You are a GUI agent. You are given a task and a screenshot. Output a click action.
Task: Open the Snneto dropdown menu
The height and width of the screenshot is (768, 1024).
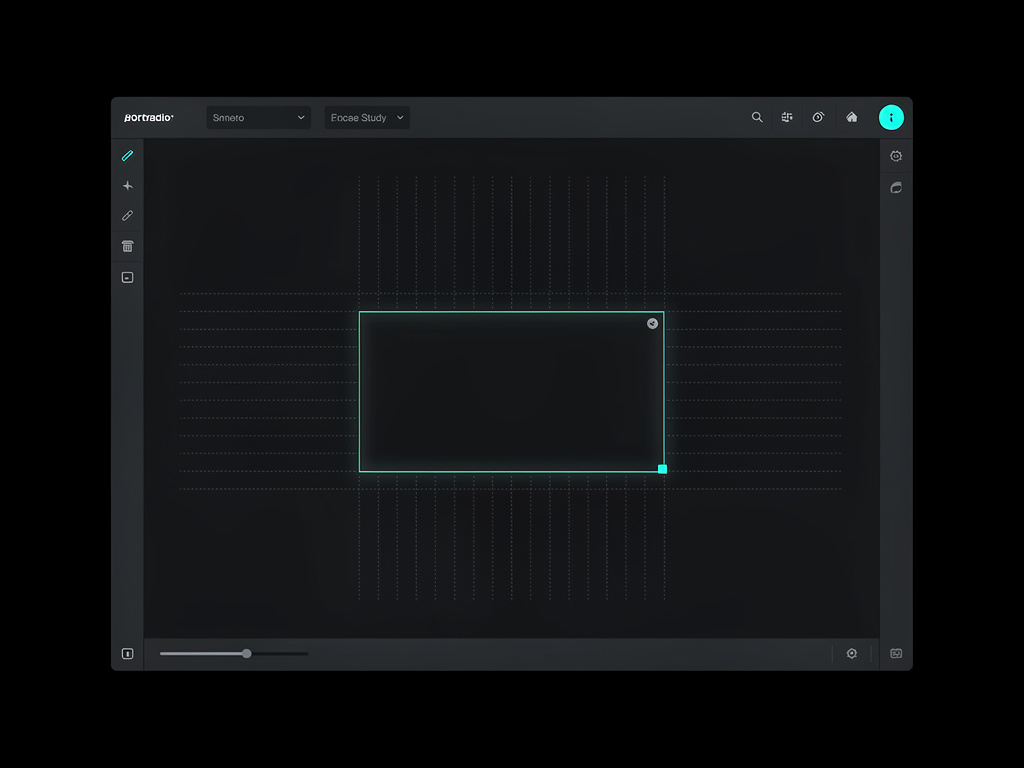click(x=258, y=117)
